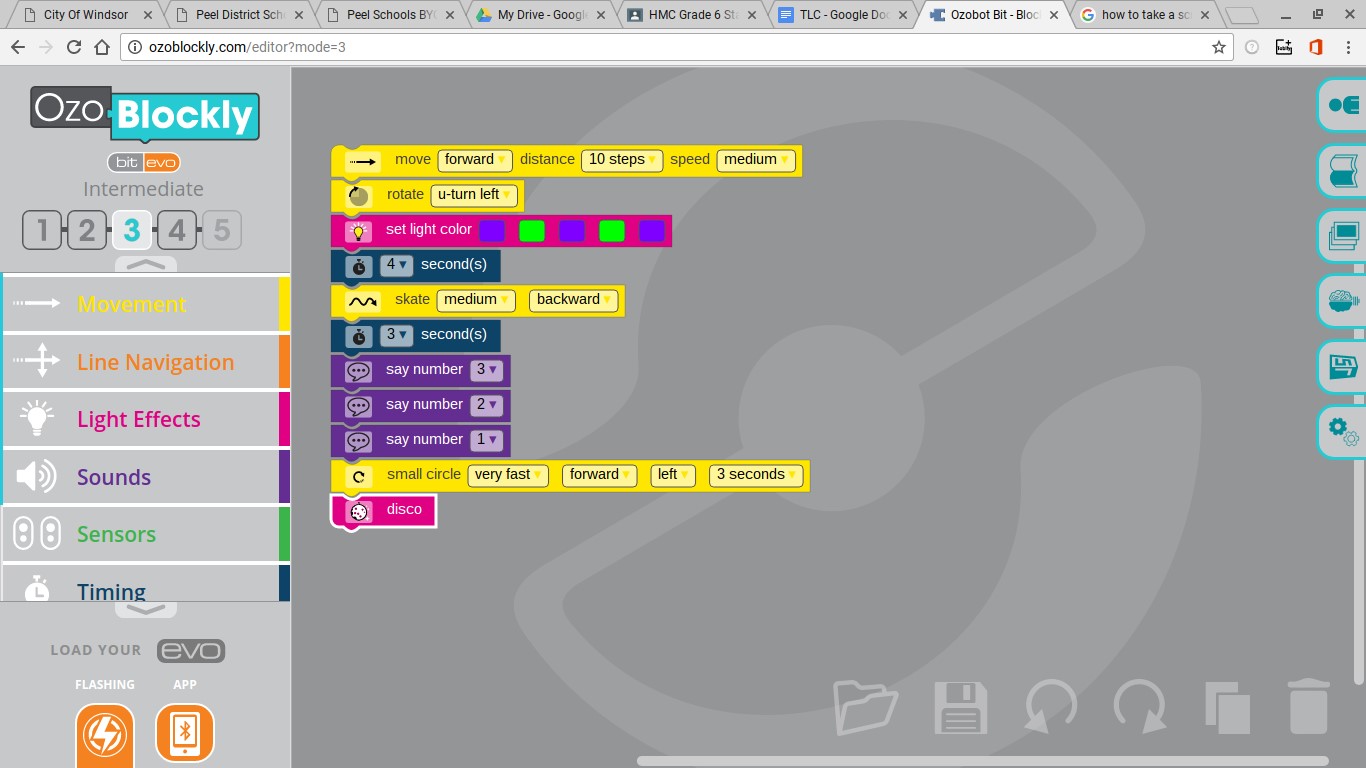Click the undo arrow icon
The image size is (1366, 768).
(x=1051, y=708)
